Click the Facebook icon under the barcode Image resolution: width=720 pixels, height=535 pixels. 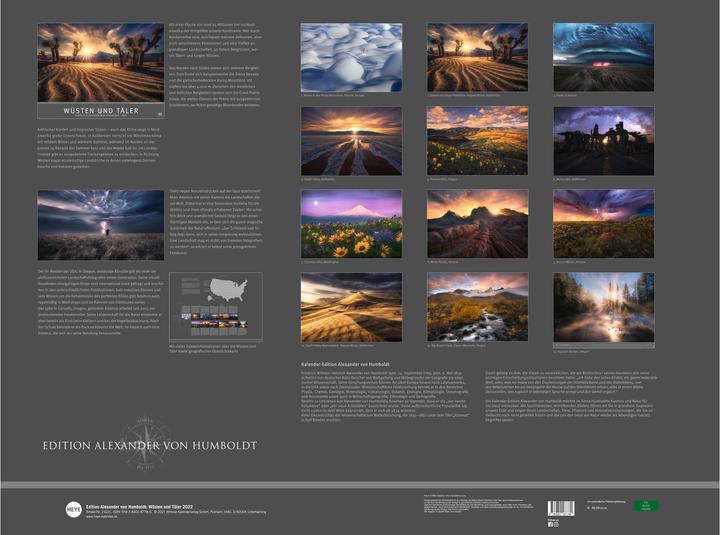550,524
